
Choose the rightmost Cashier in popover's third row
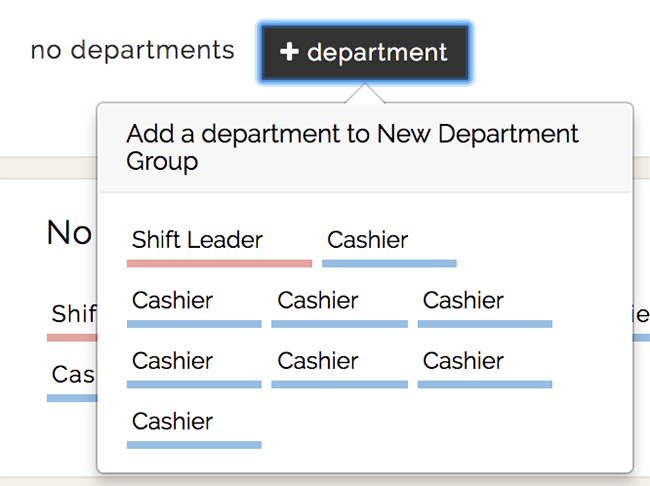[x=463, y=361]
